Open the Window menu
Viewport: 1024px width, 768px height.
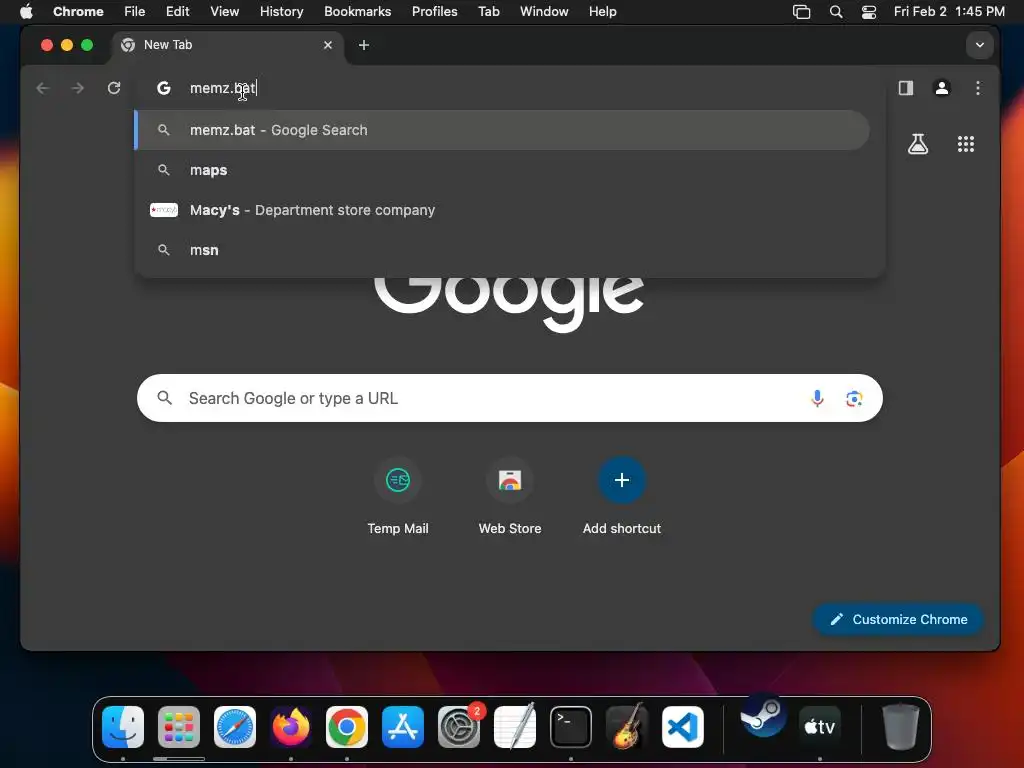tap(544, 11)
